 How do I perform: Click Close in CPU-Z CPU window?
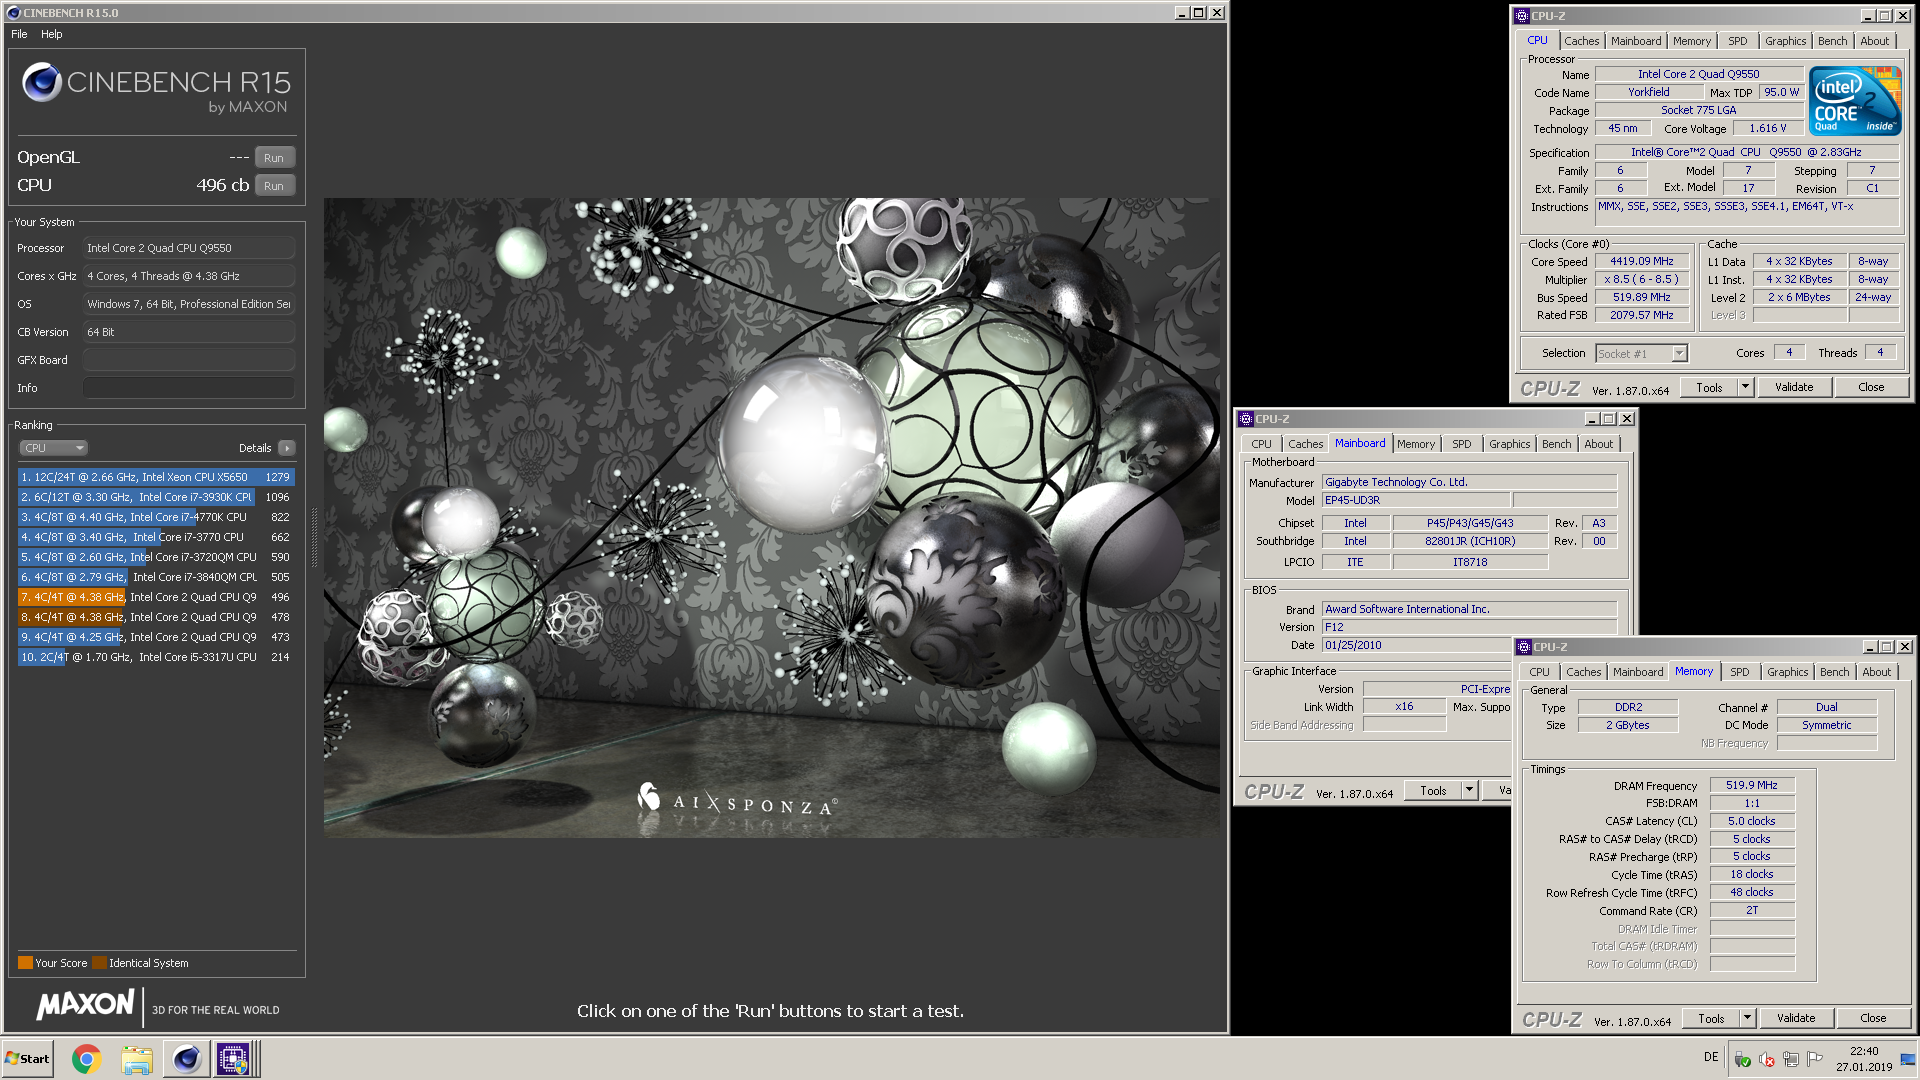(1871, 387)
